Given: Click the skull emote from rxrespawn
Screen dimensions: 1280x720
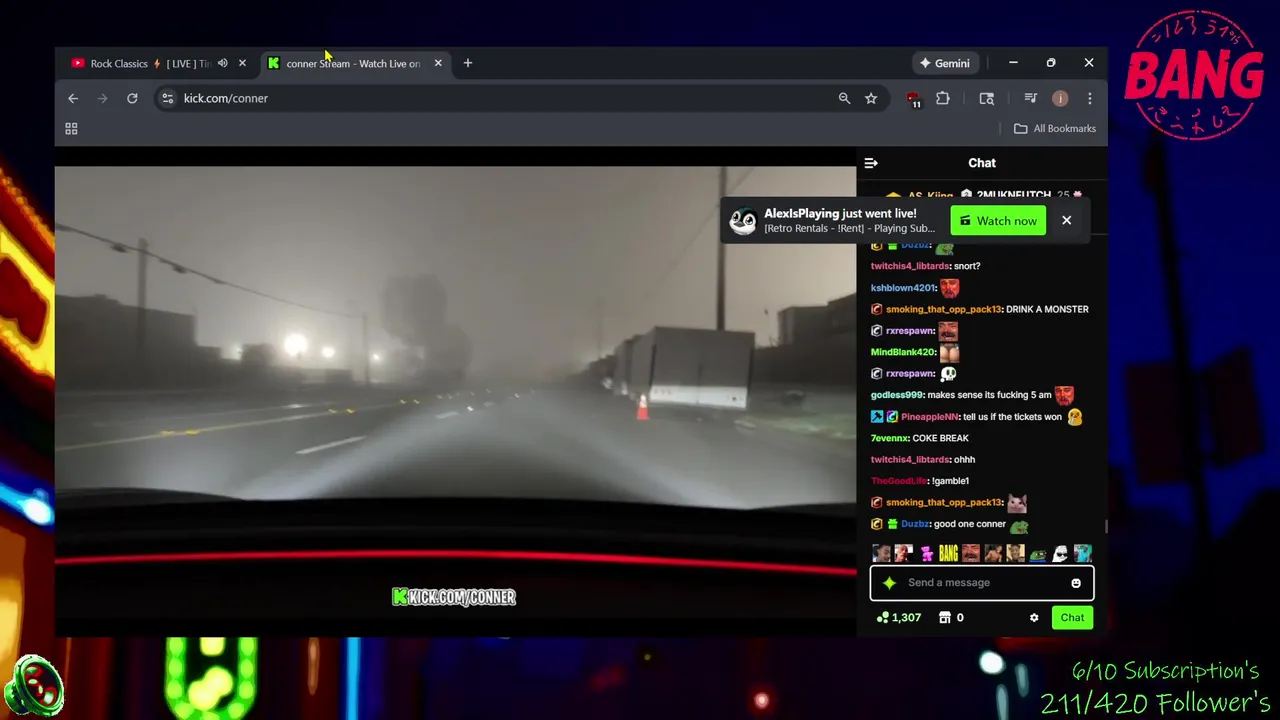Looking at the screenshot, I should click(948, 374).
